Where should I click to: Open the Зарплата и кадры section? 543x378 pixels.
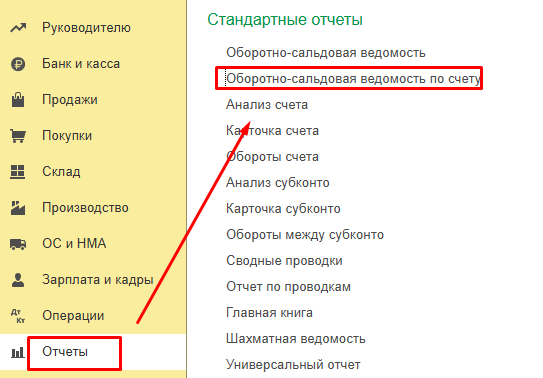click(x=98, y=280)
